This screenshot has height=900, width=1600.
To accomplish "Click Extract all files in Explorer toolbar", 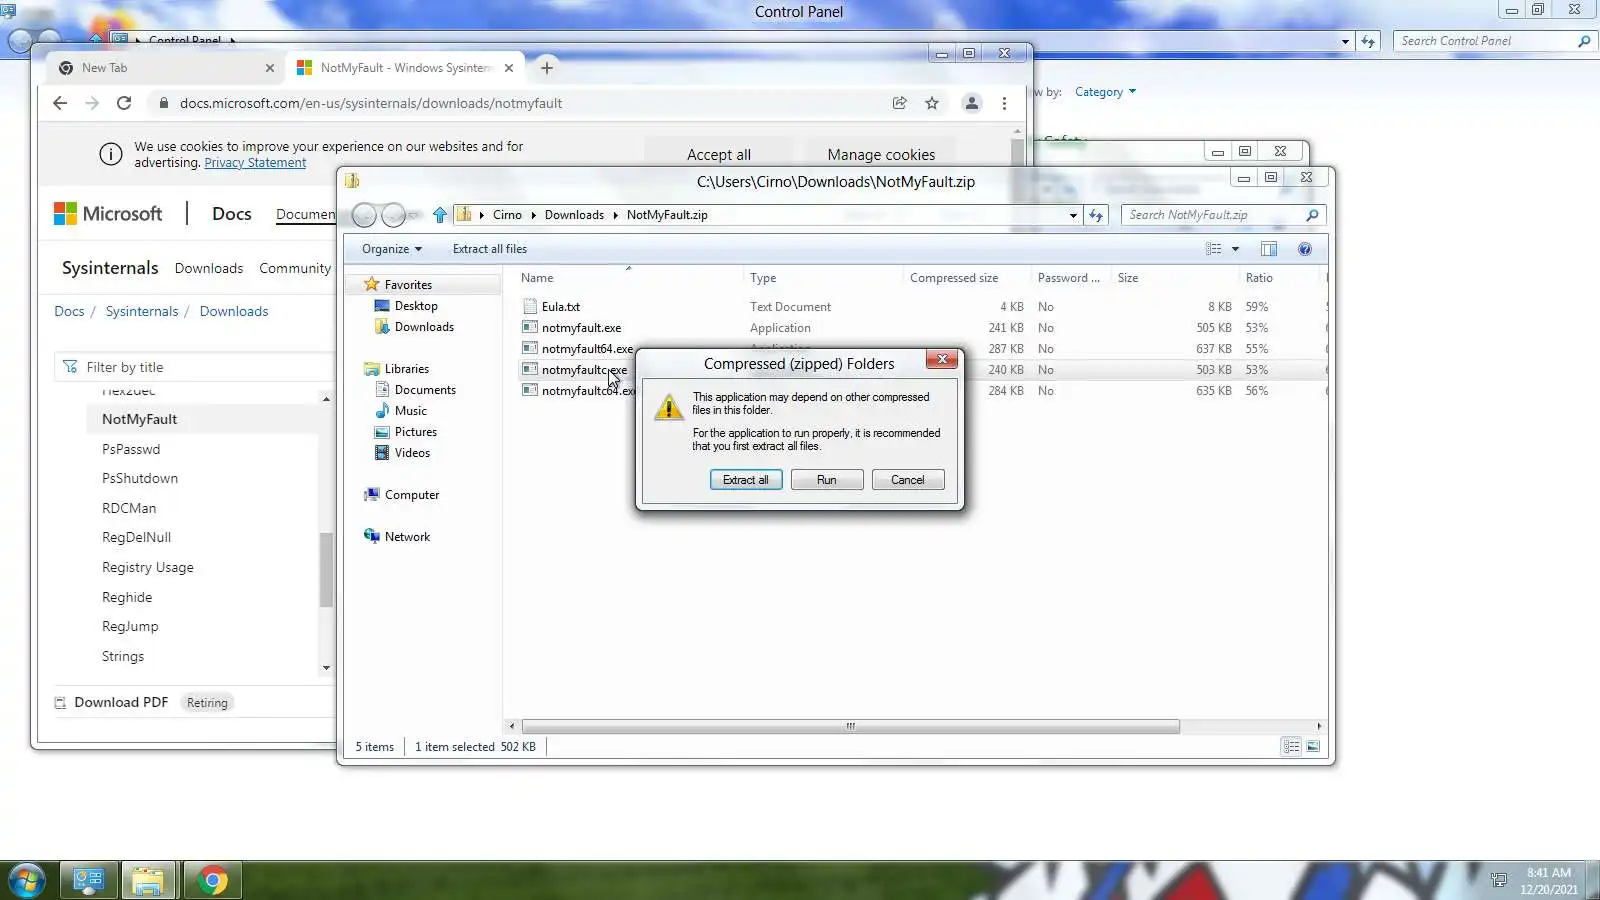I will point(490,249).
